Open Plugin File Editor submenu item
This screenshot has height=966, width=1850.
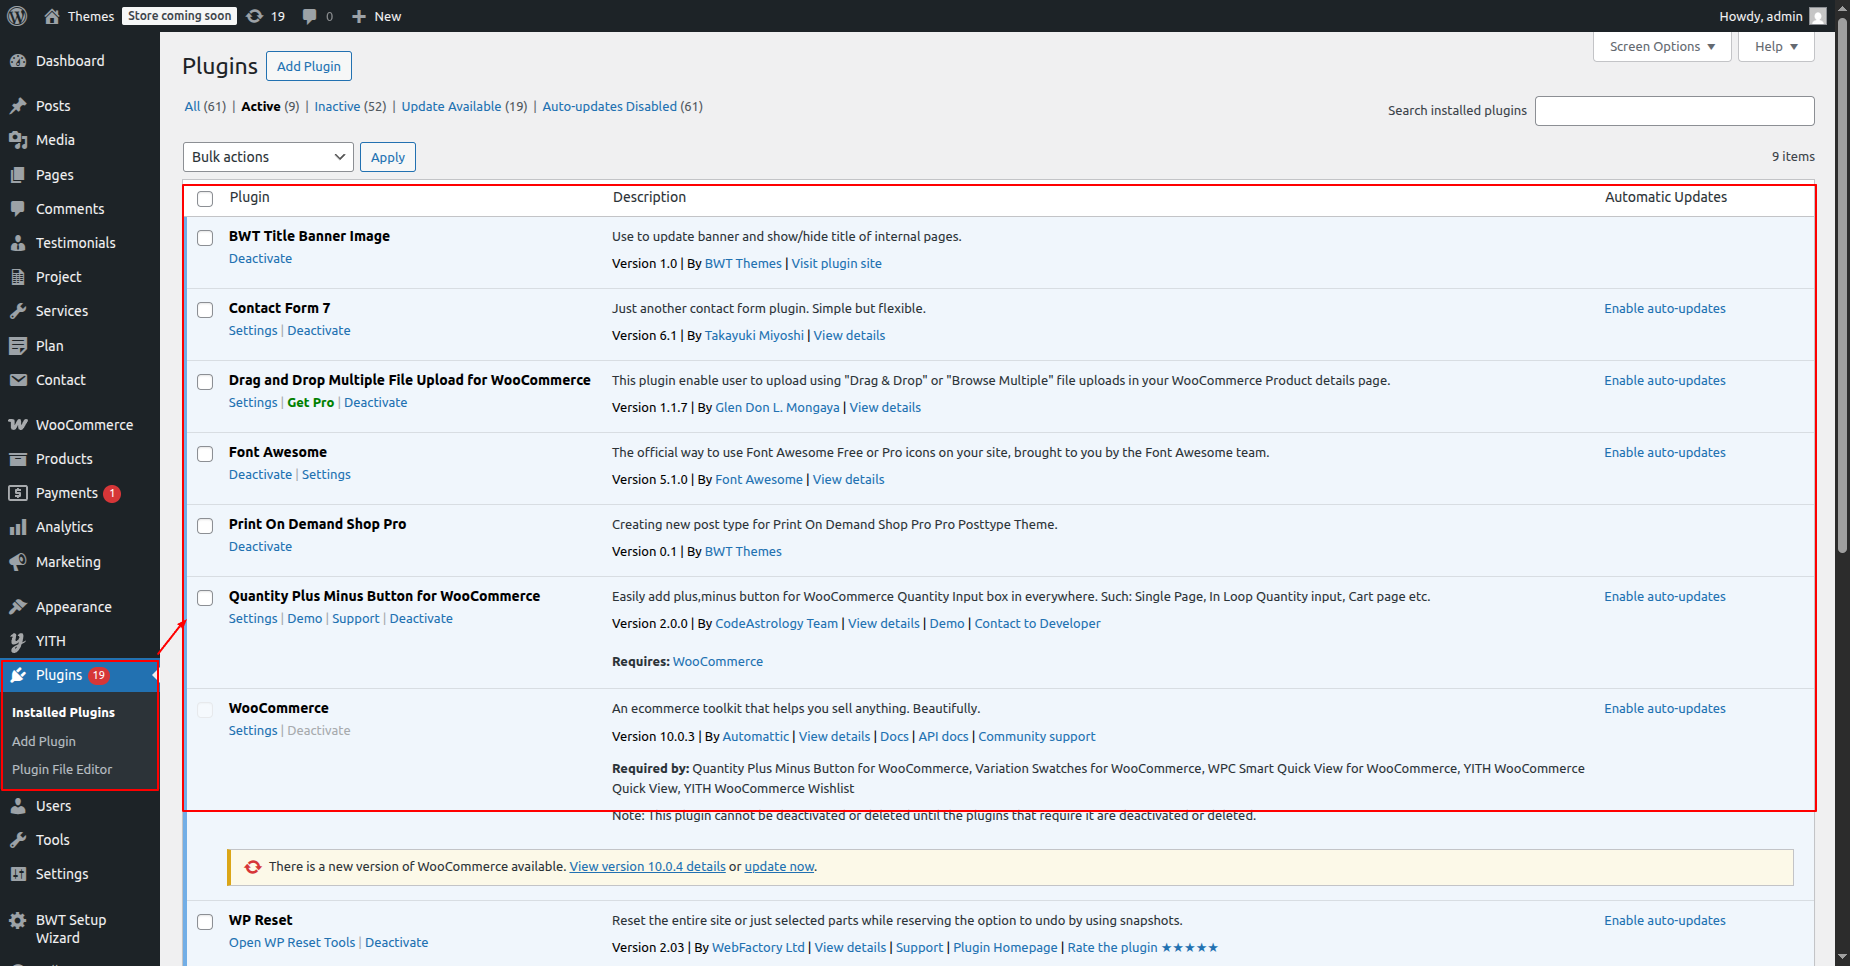[62, 770]
